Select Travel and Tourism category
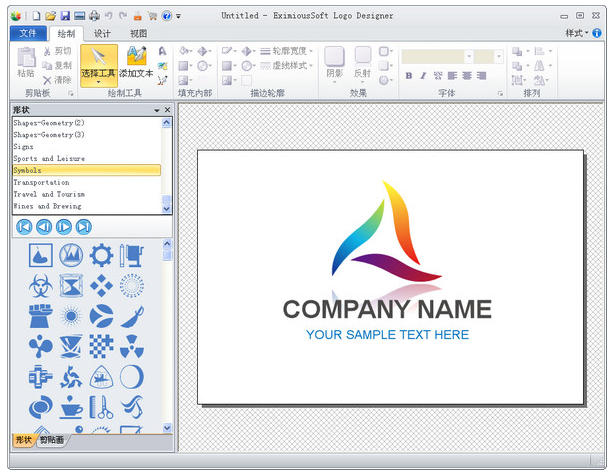This screenshot has height=473, width=612. (x=87, y=194)
